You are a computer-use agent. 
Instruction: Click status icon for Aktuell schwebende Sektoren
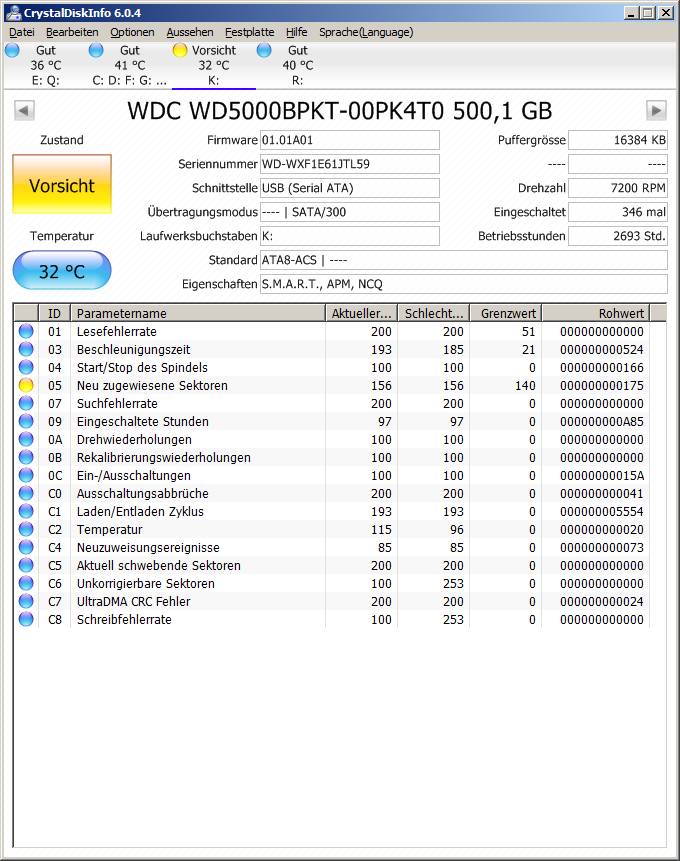point(26,565)
